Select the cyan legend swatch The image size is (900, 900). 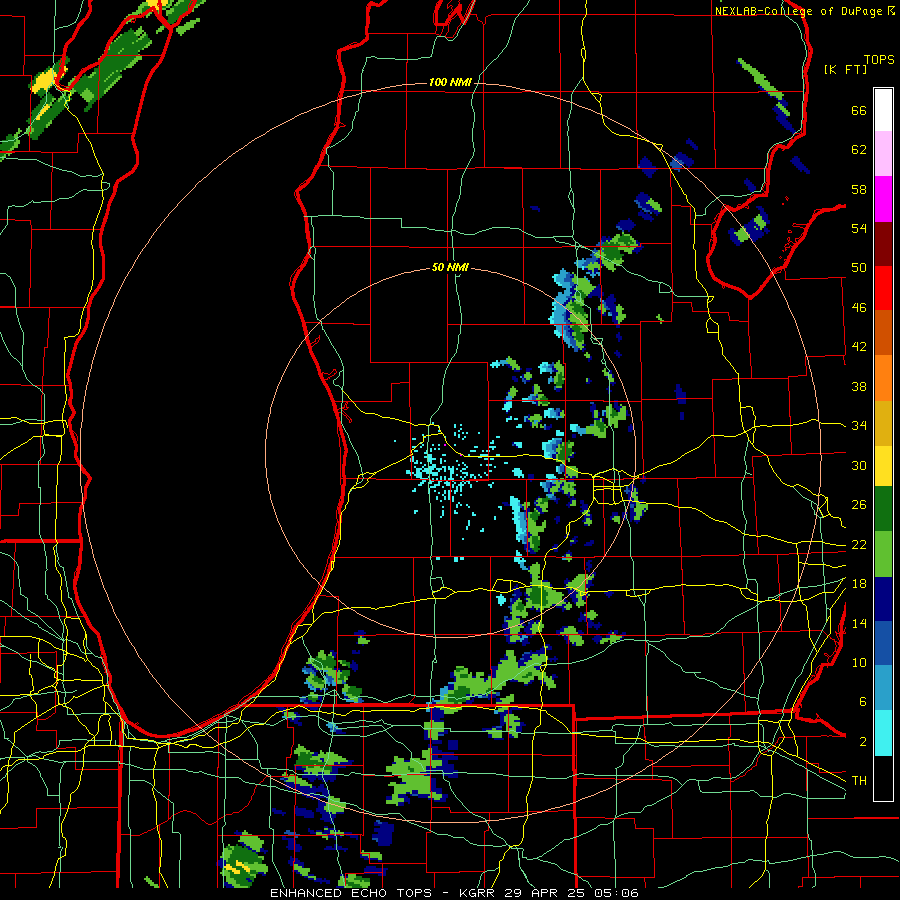[883, 733]
